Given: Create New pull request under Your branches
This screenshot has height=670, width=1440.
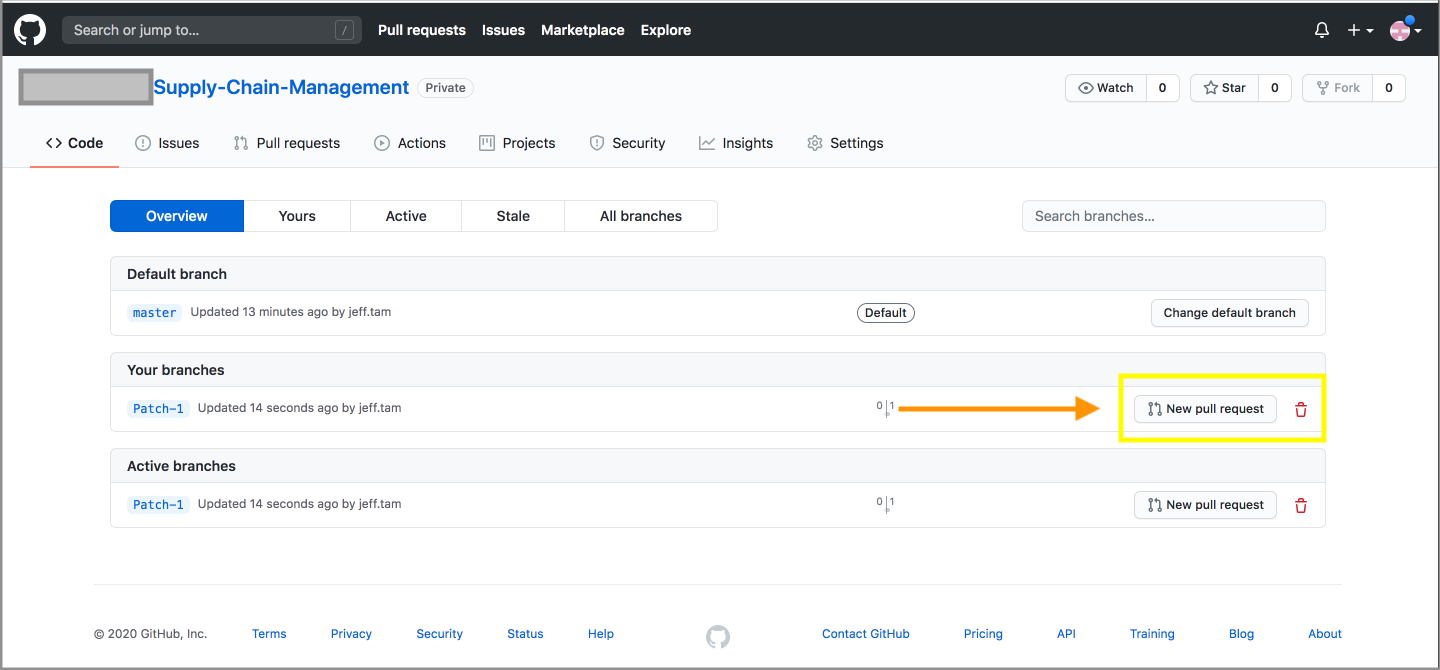Looking at the screenshot, I should pos(1205,409).
